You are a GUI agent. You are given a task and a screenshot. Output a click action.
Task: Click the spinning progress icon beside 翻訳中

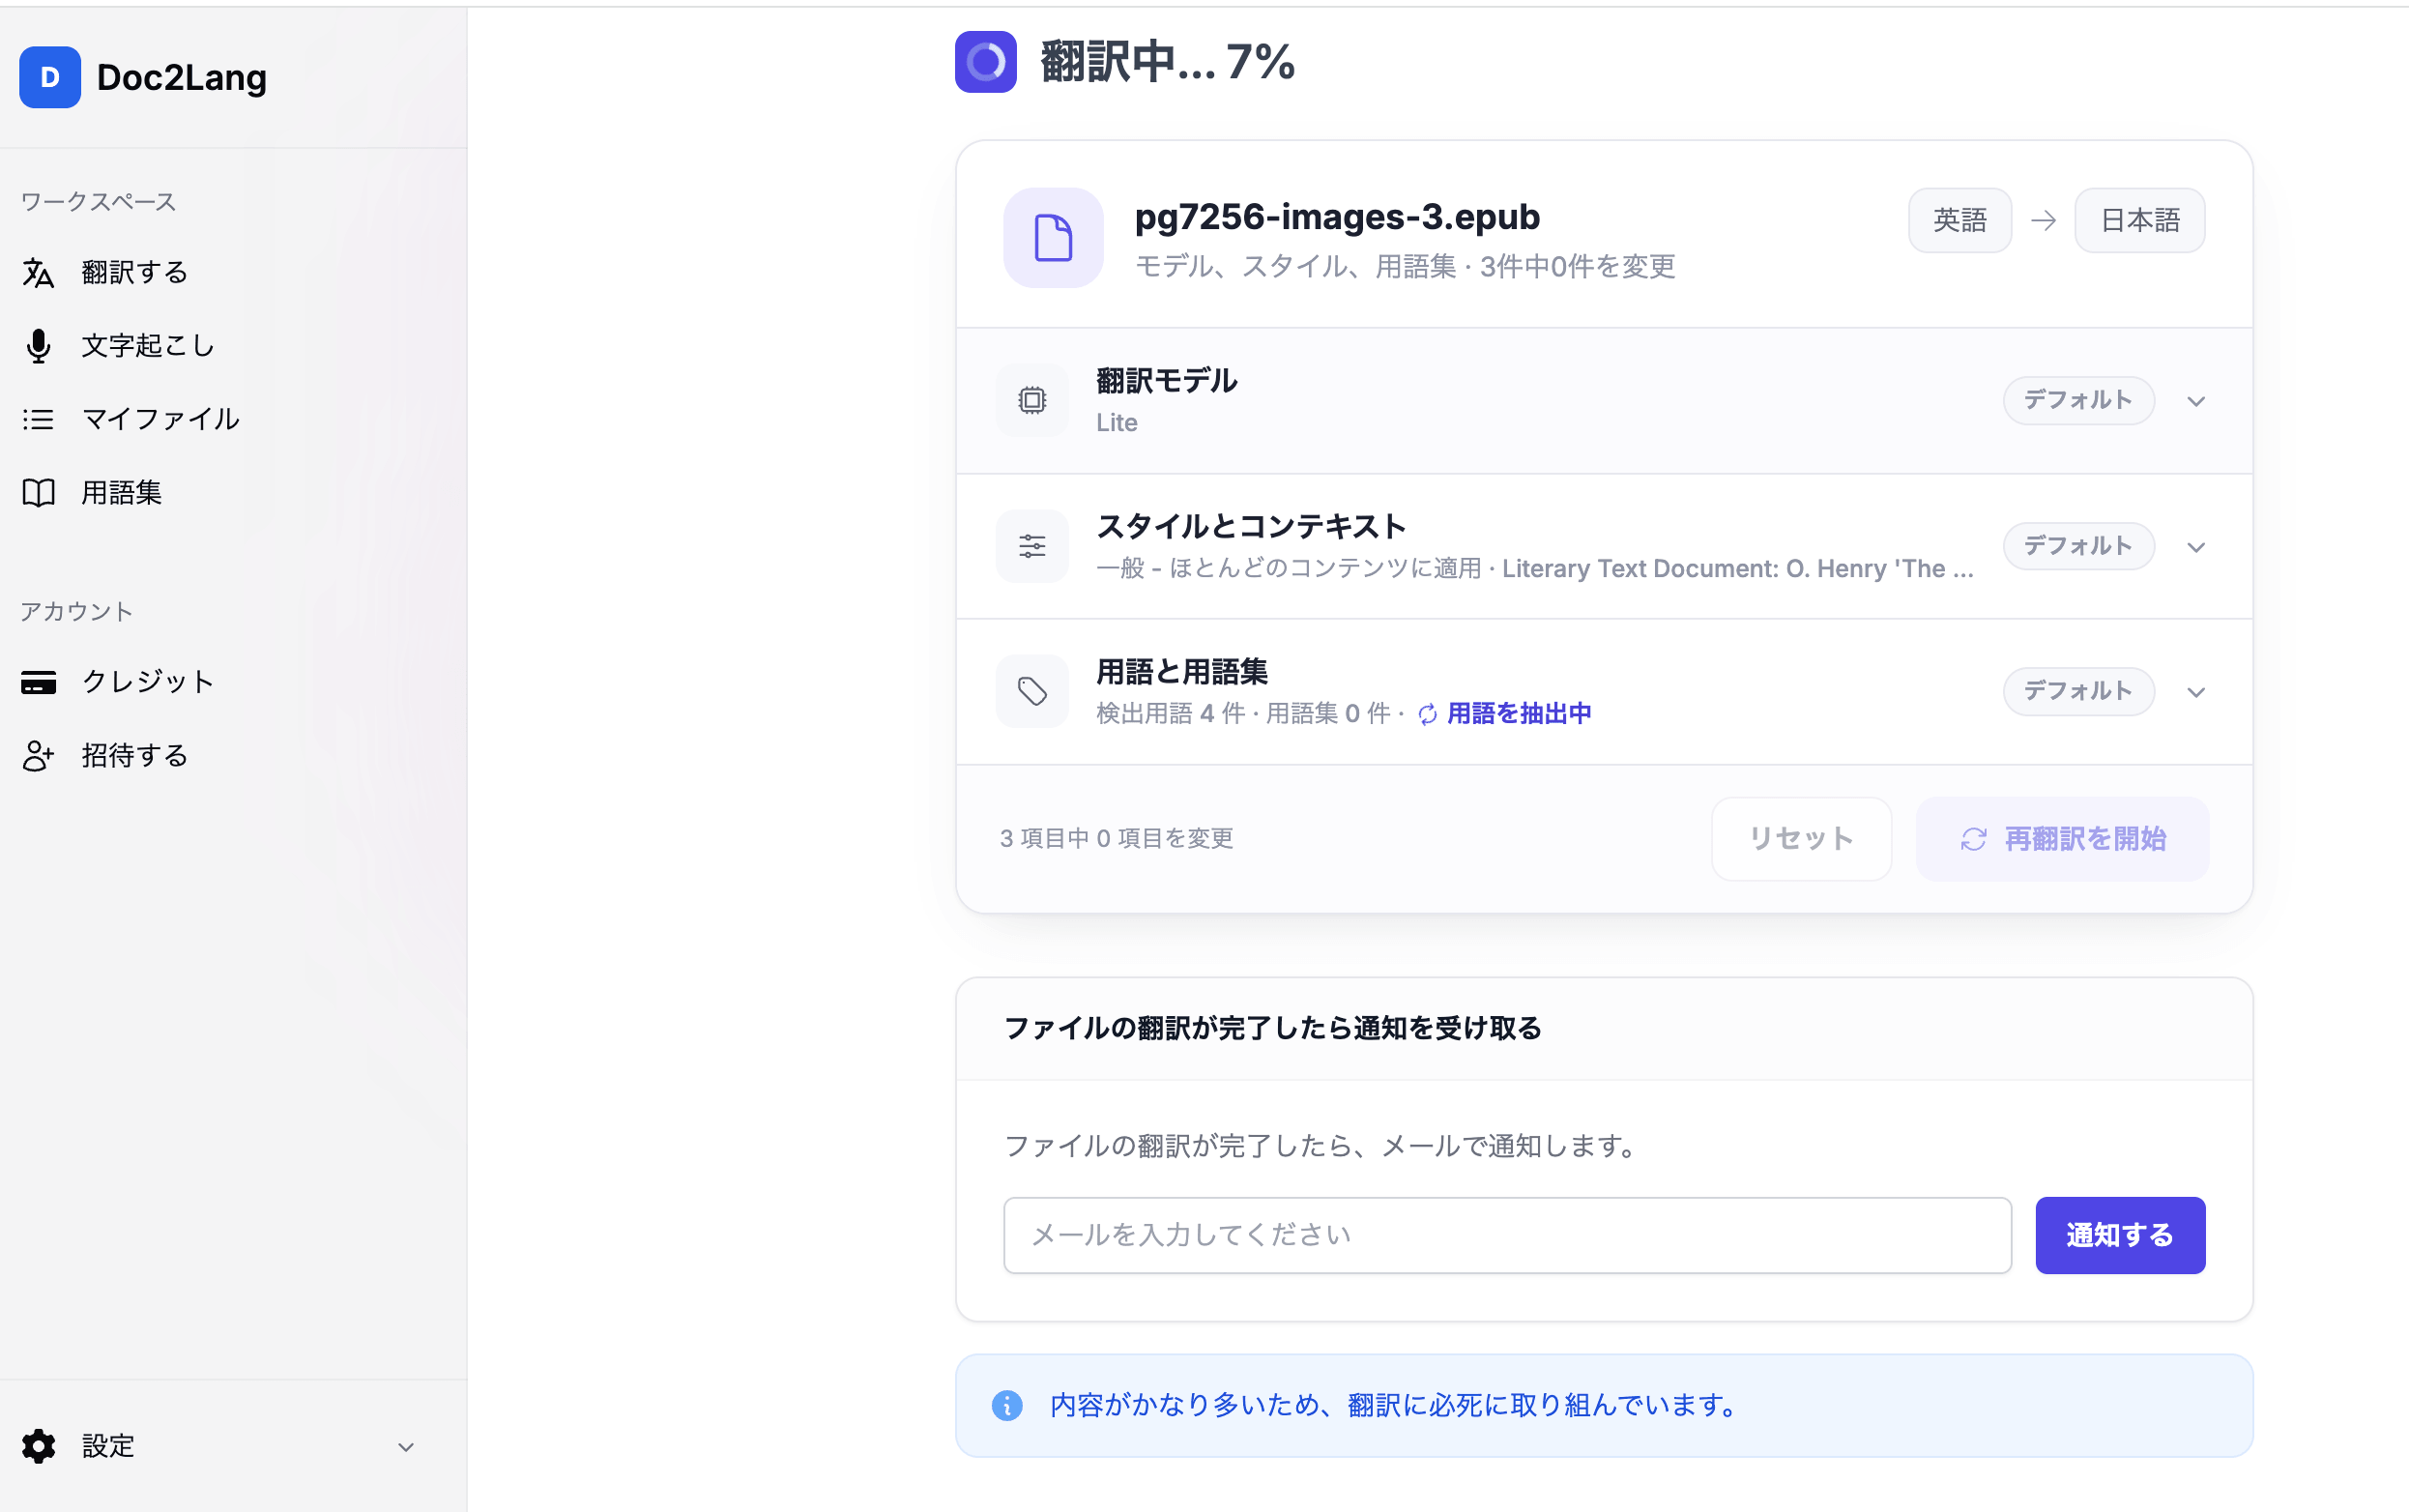coord(985,62)
